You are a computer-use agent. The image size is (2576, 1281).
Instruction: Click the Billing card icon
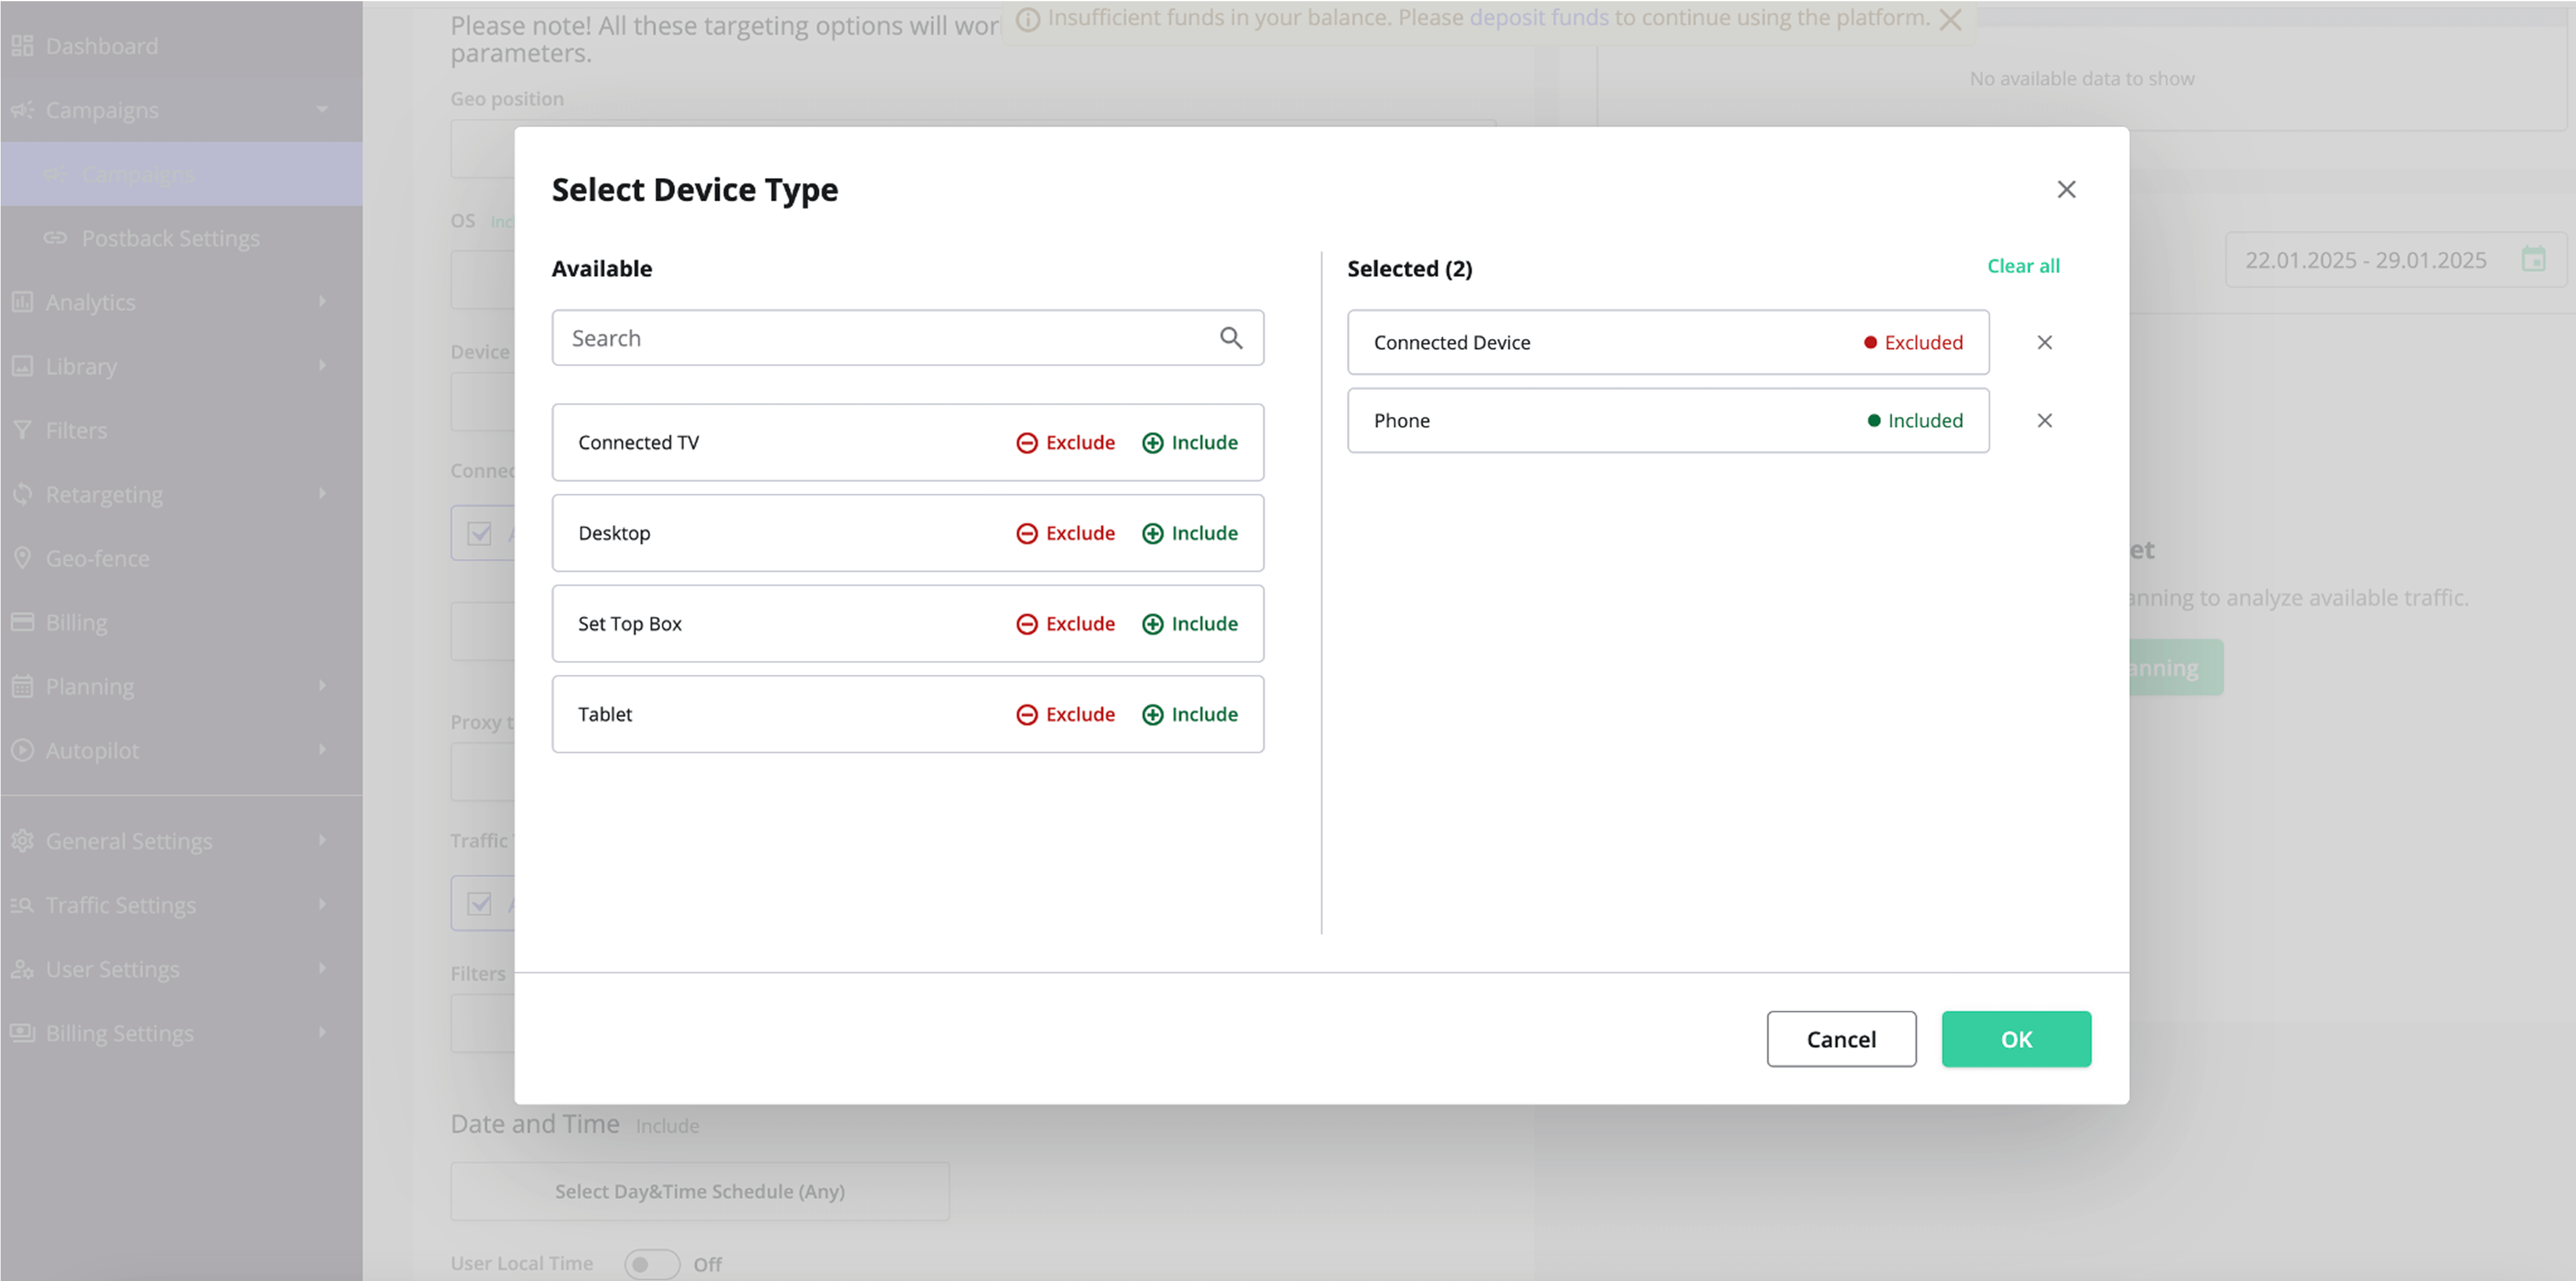coord(22,622)
